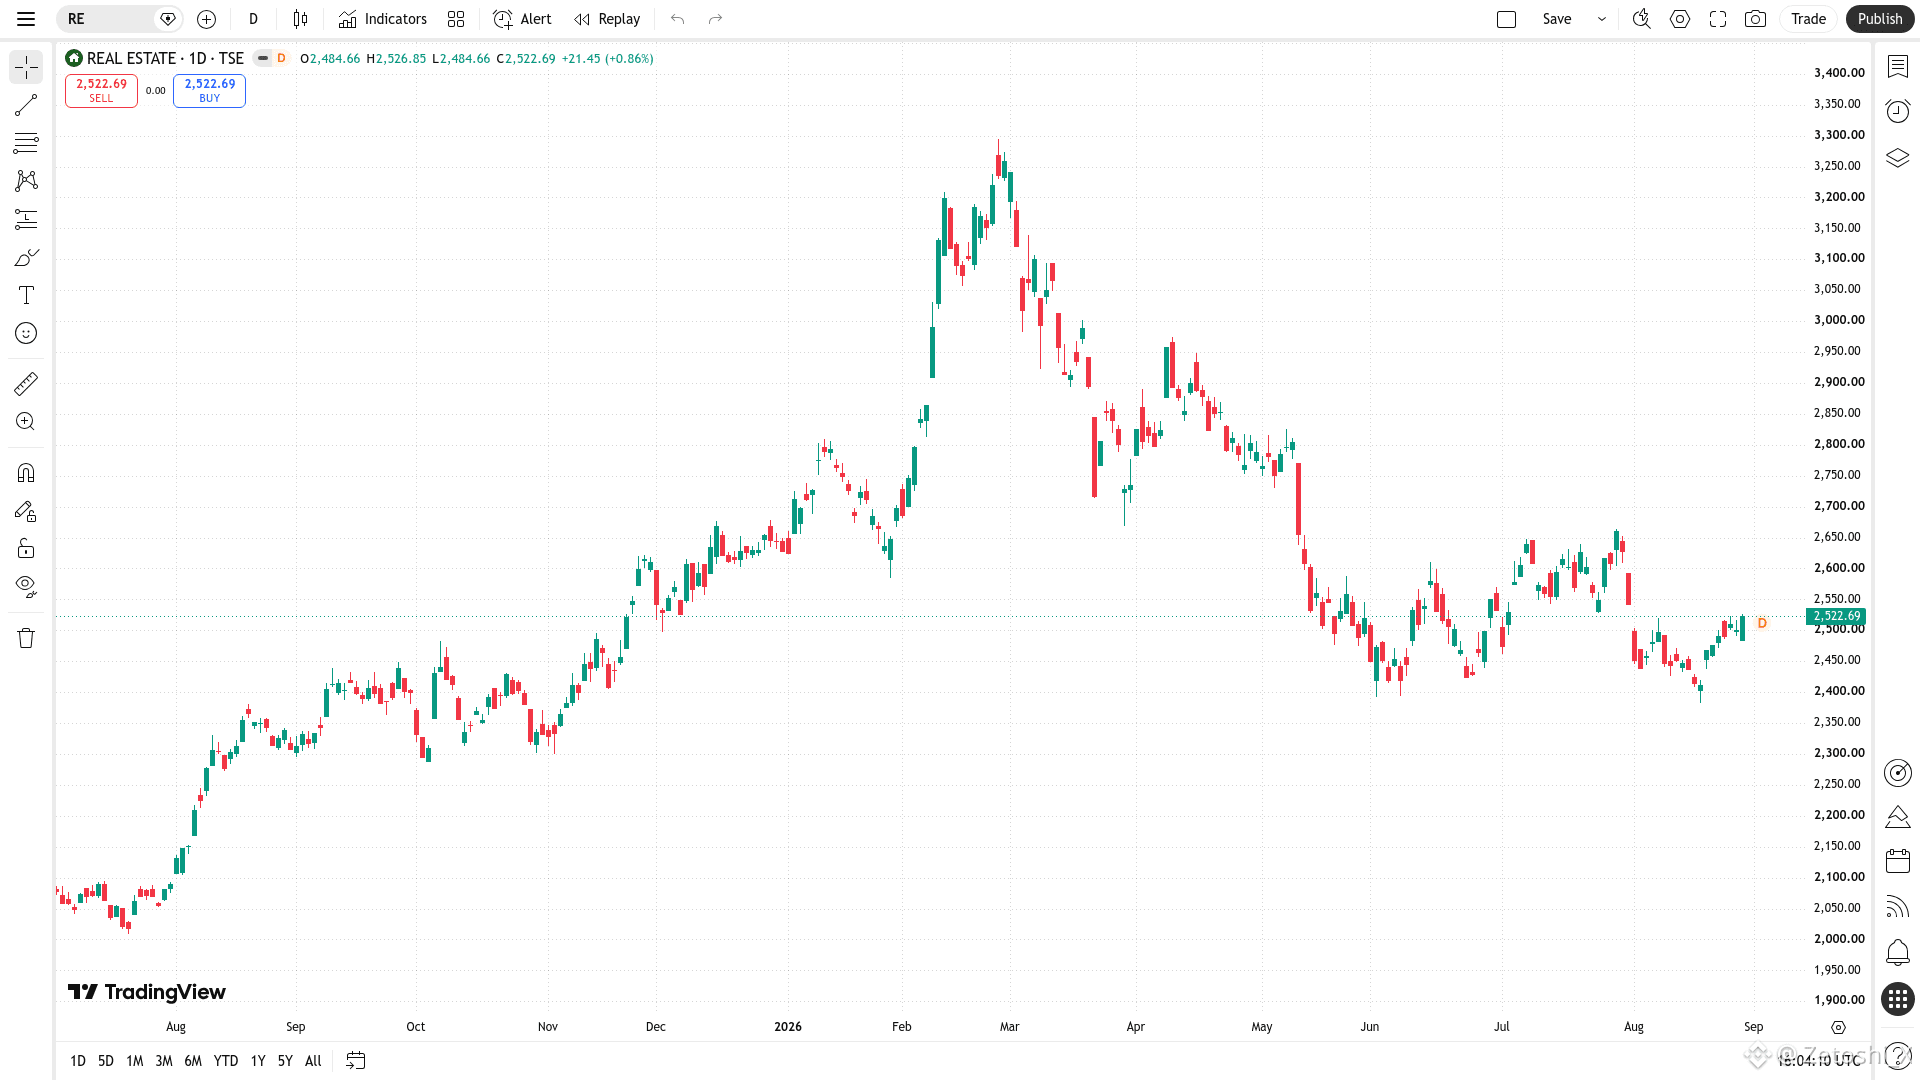Select the text annotation tool

pyautogui.click(x=26, y=295)
